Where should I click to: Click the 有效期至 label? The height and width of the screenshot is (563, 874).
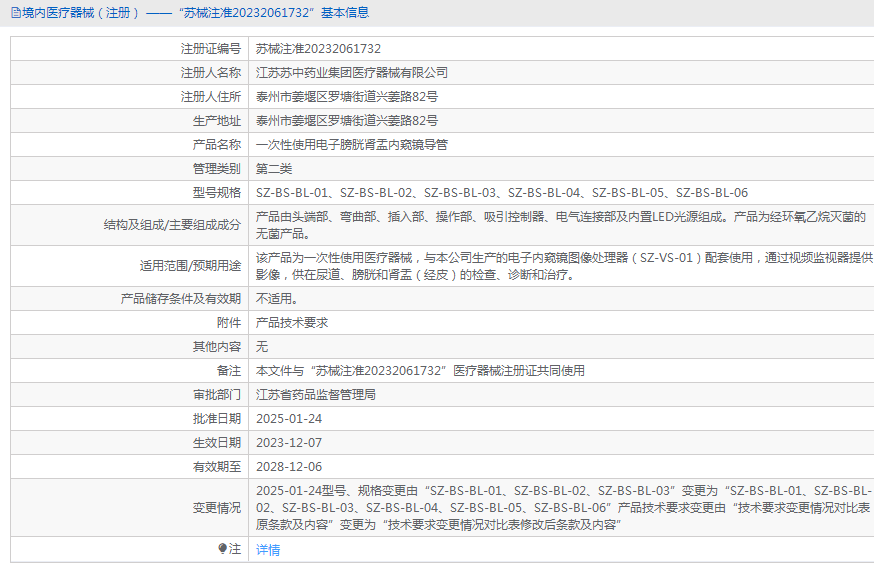pos(217,467)
